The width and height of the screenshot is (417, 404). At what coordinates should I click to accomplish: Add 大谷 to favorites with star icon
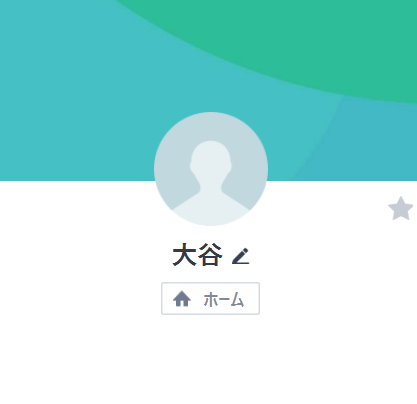click(401, 209)
